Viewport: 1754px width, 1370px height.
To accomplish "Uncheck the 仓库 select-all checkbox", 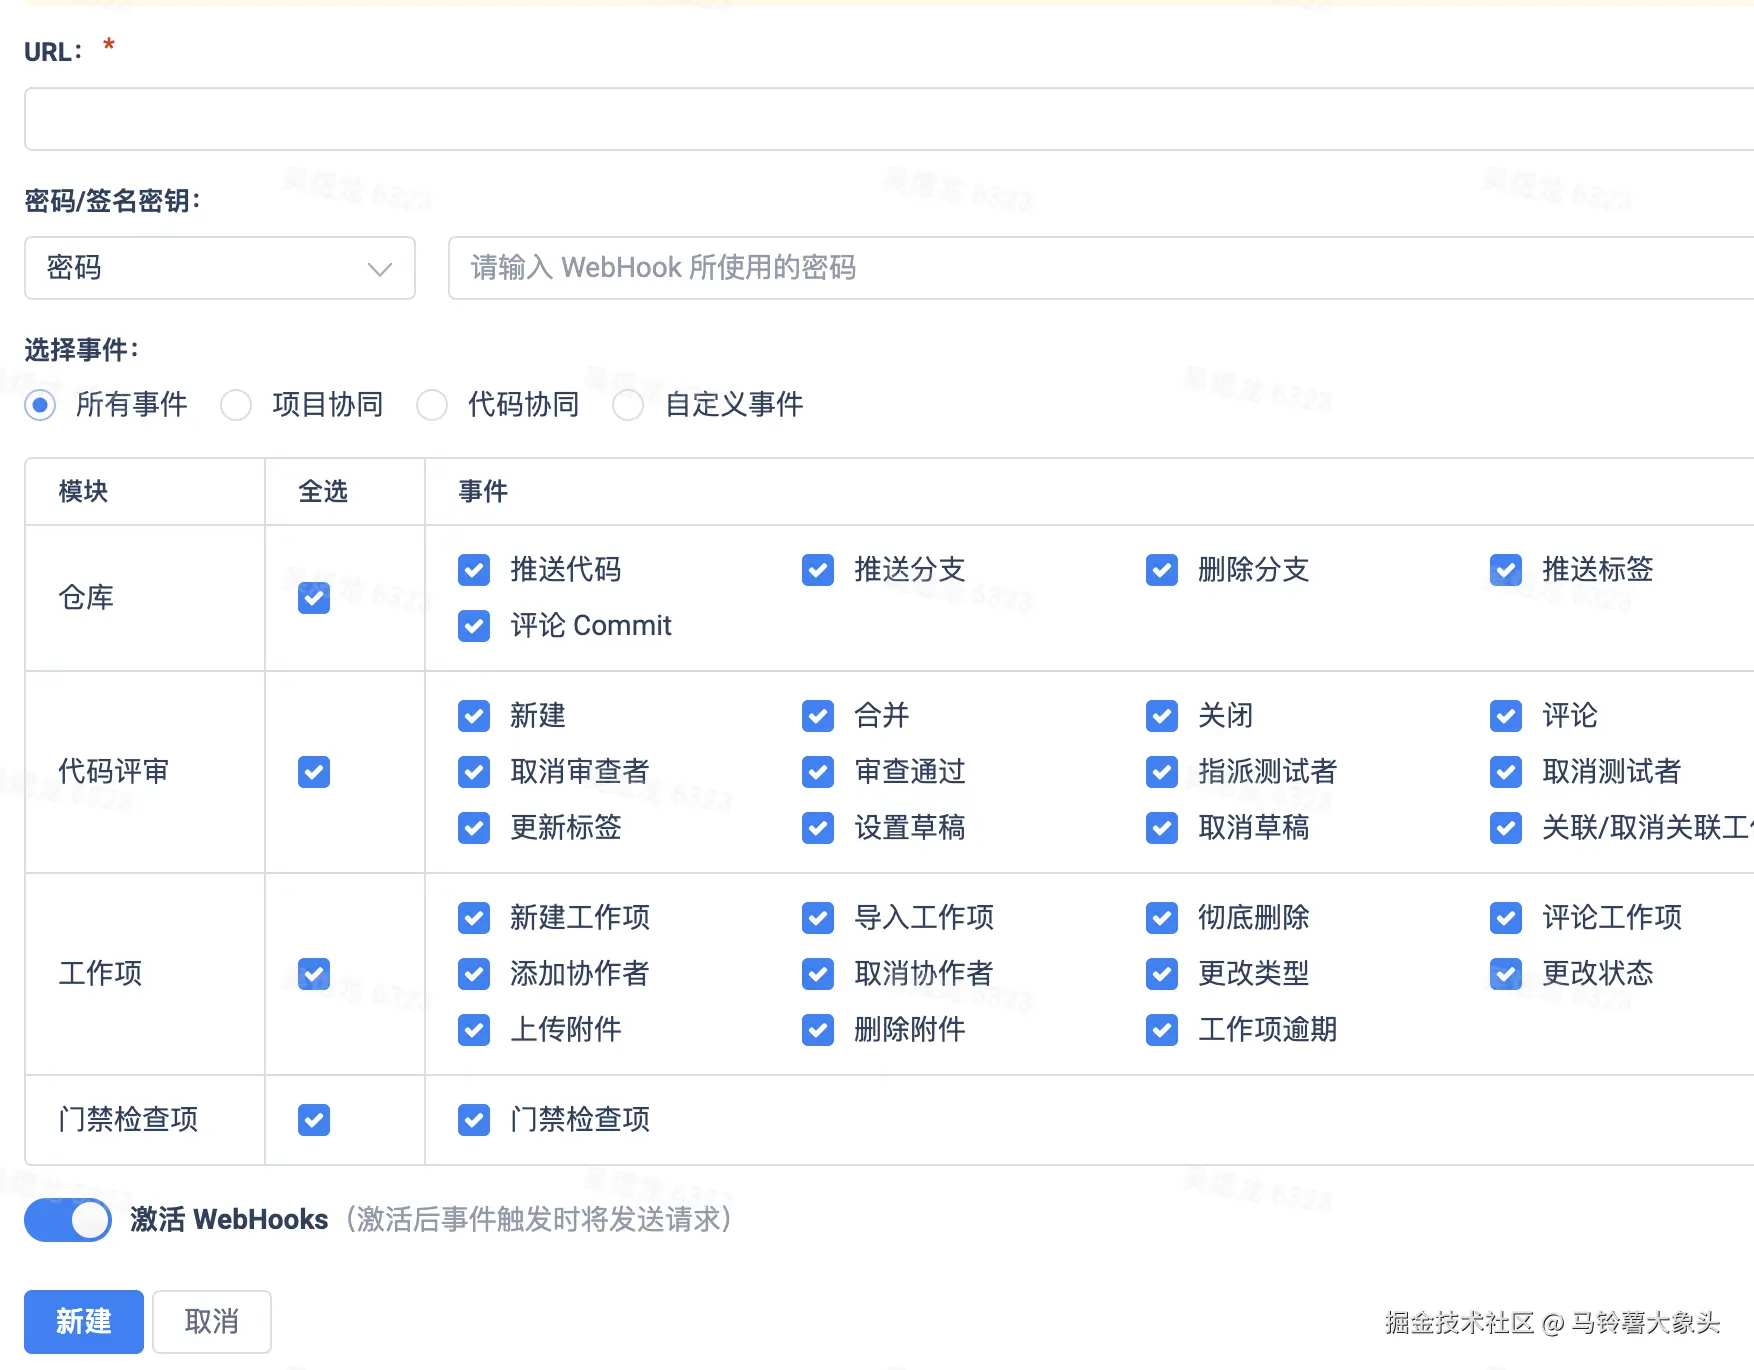I will [314, 598].
